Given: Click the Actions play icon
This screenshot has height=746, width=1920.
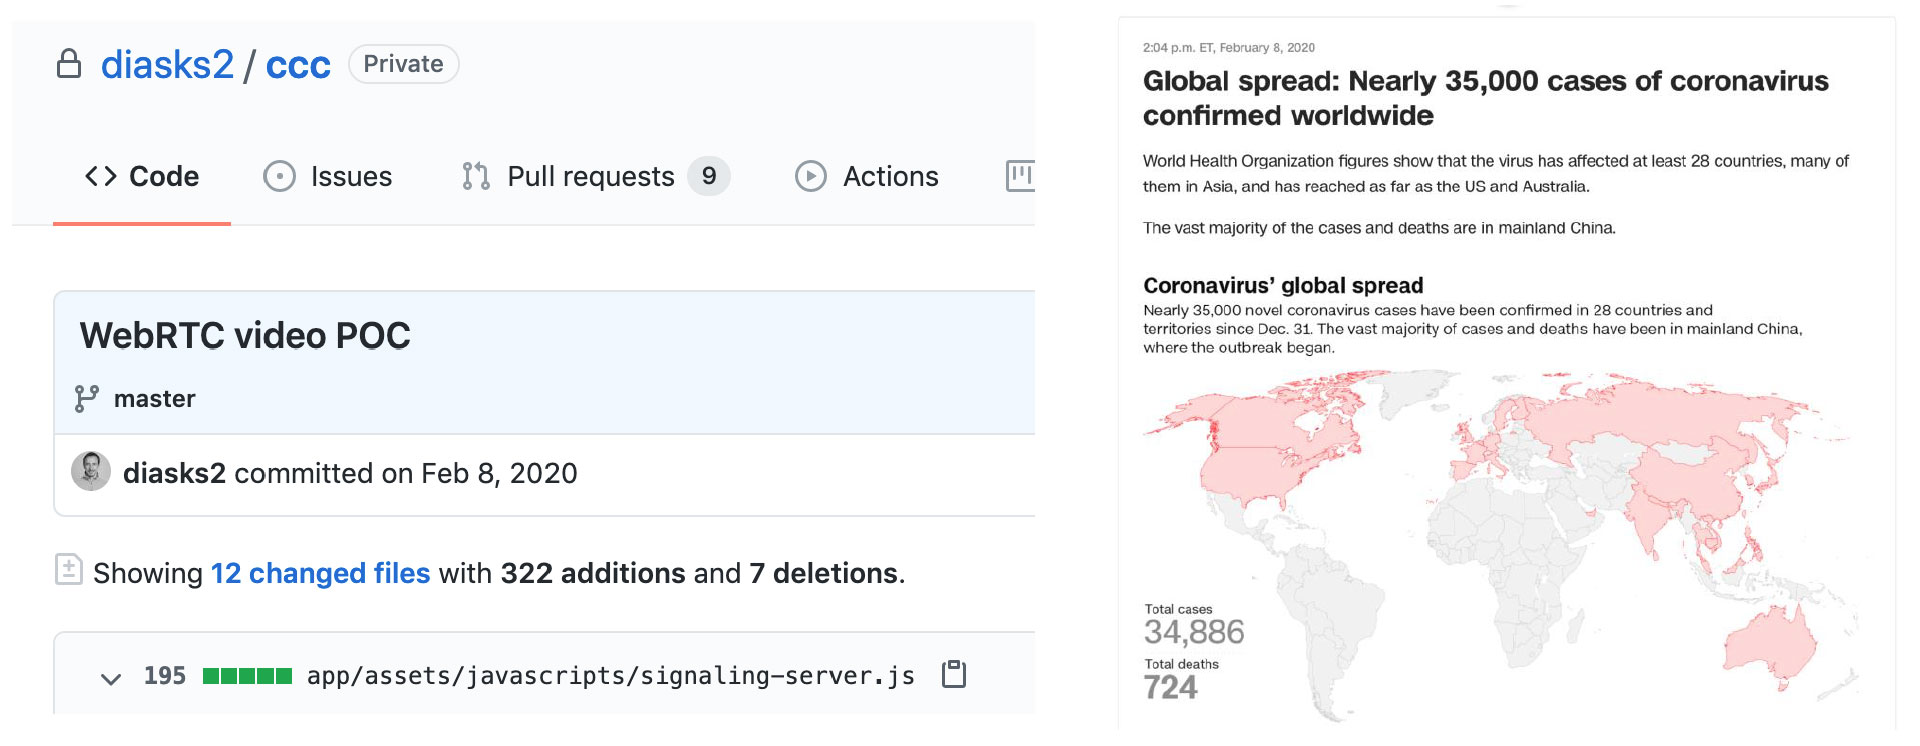Looking at the screenshot, I should click(x=811, y=176).
